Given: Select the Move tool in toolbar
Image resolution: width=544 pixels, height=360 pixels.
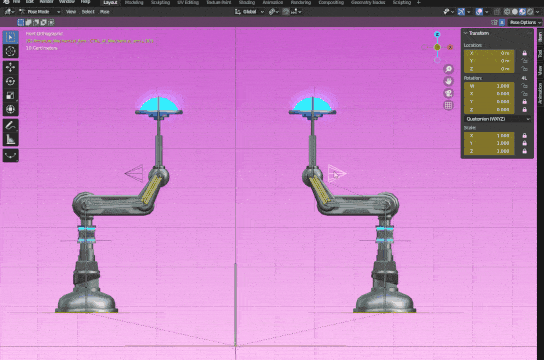Looking at the screenshot, I should [10, 67].
